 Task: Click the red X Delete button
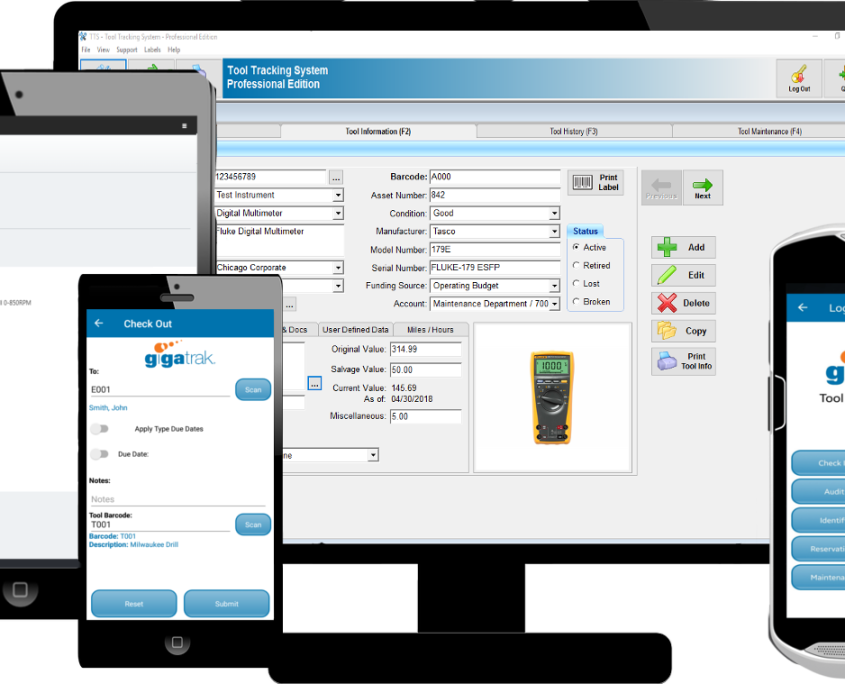pos(683,303)
